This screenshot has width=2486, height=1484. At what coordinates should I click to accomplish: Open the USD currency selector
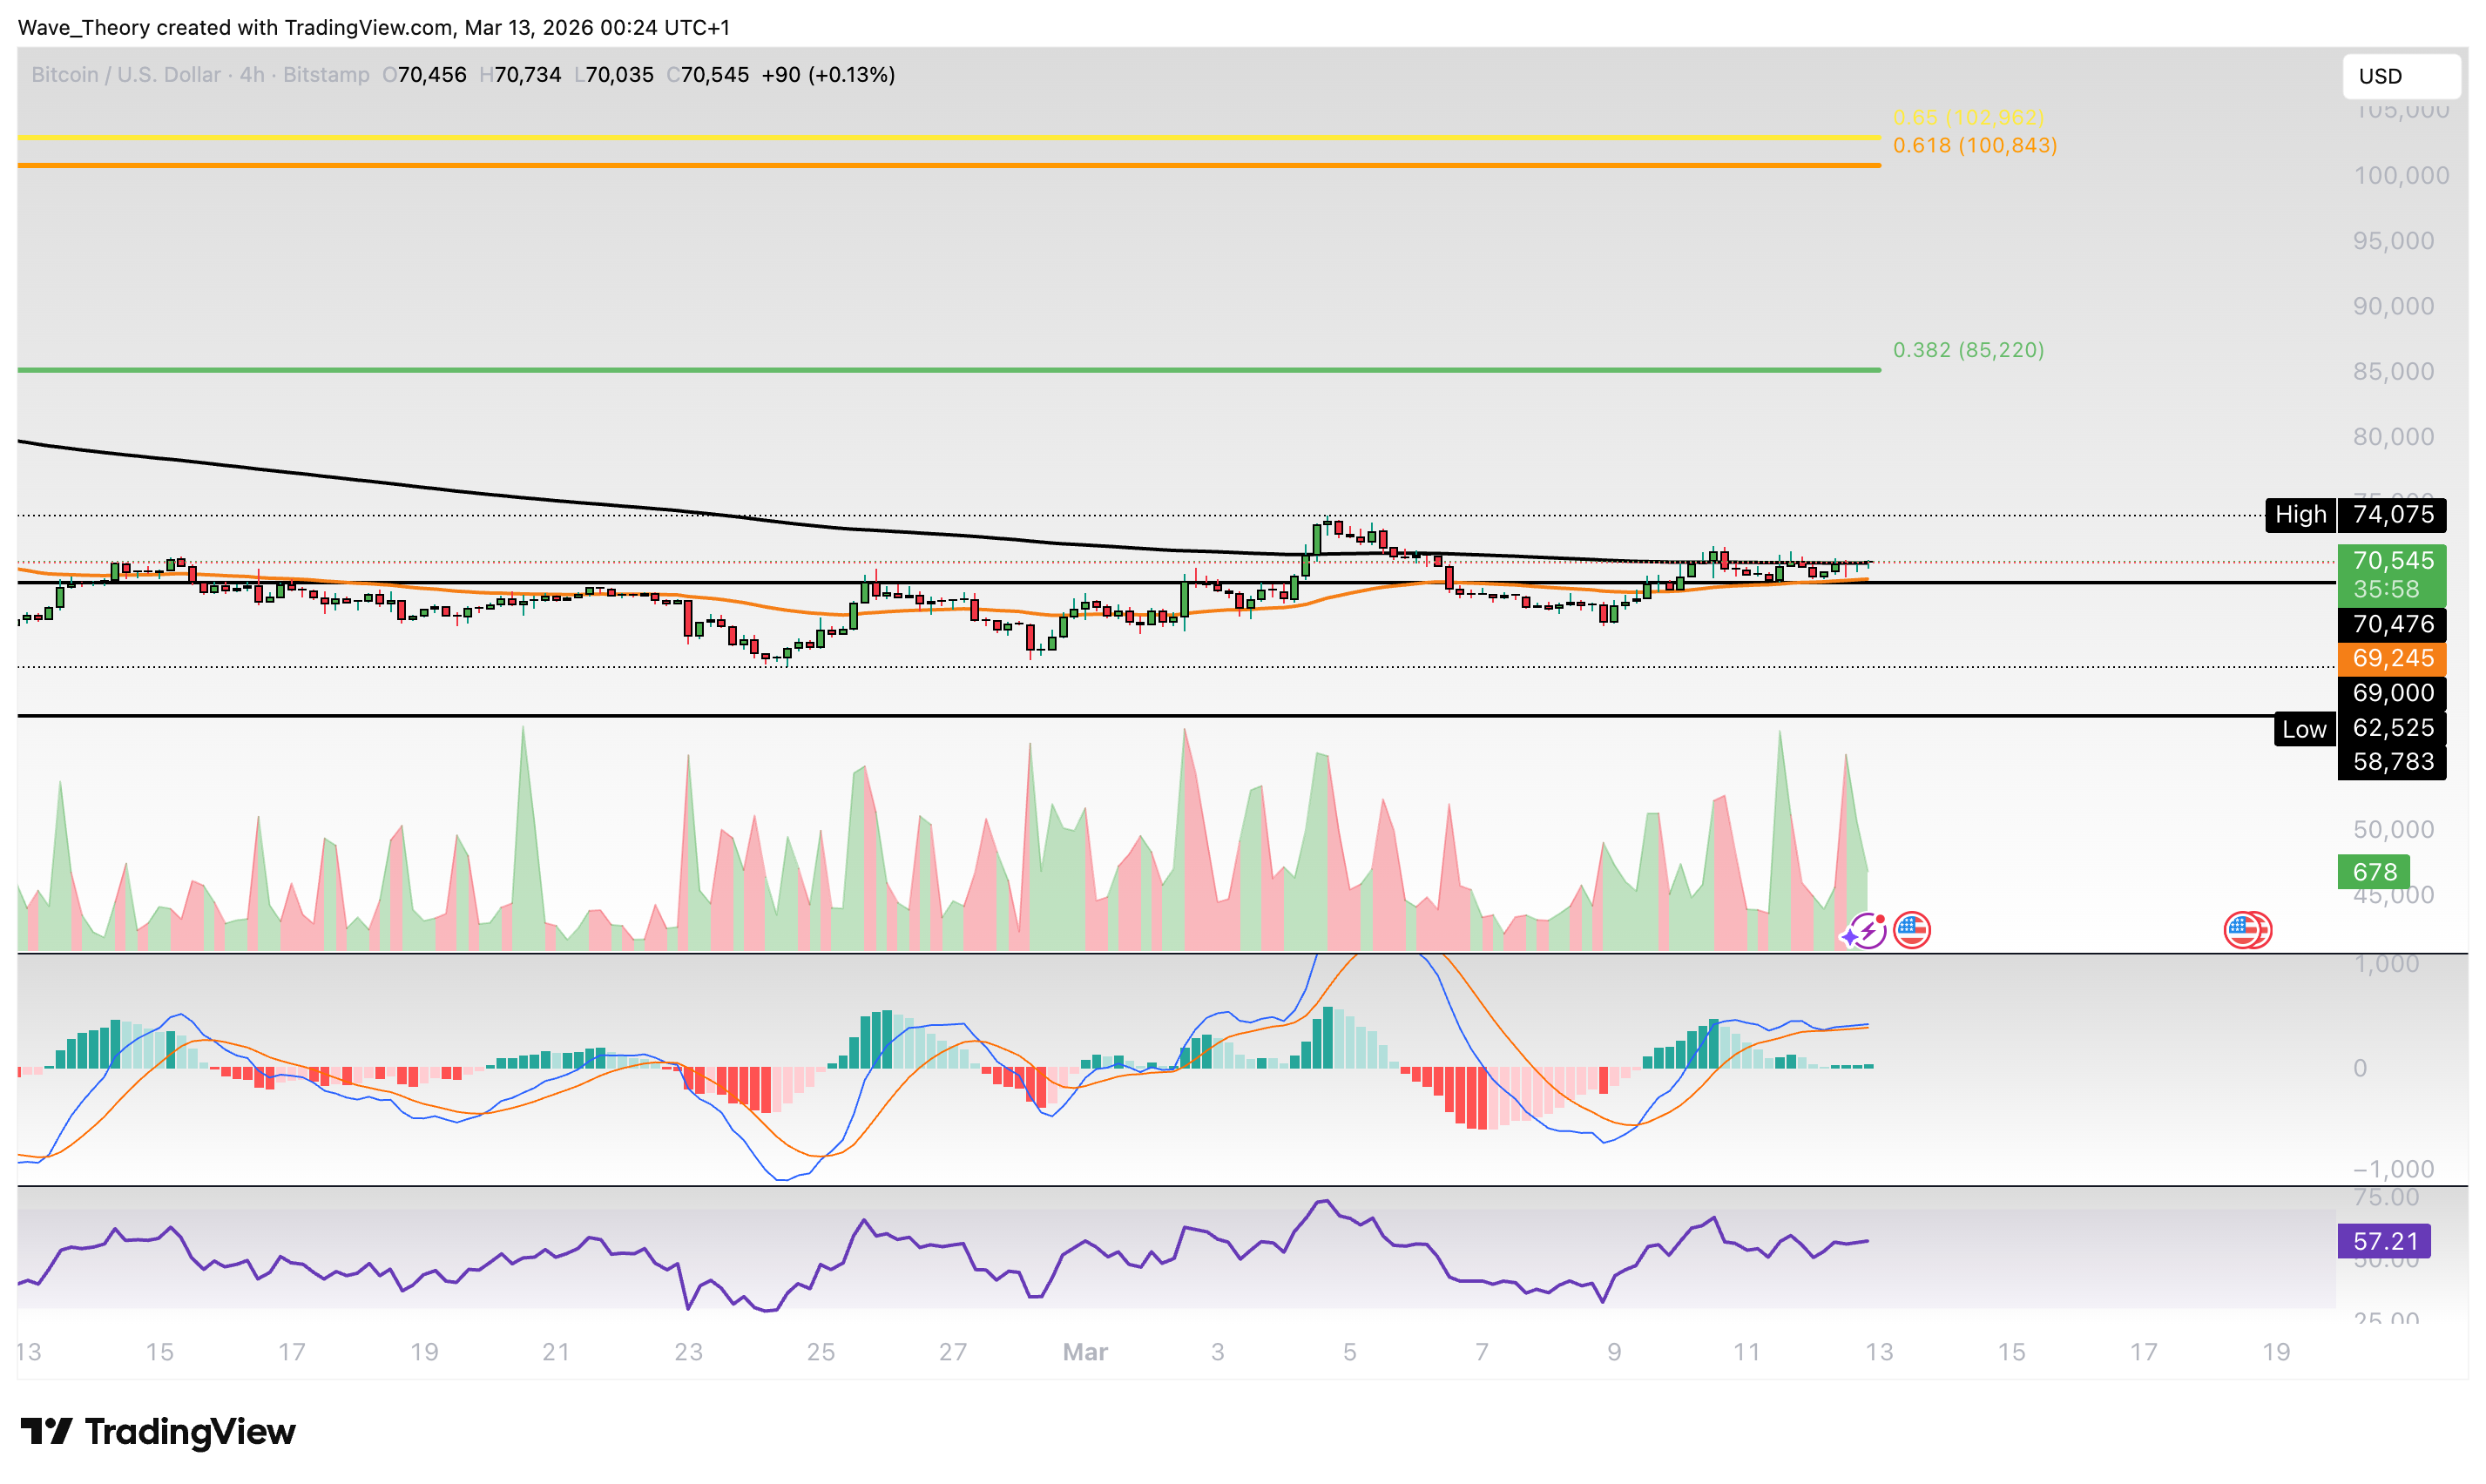2399,76
